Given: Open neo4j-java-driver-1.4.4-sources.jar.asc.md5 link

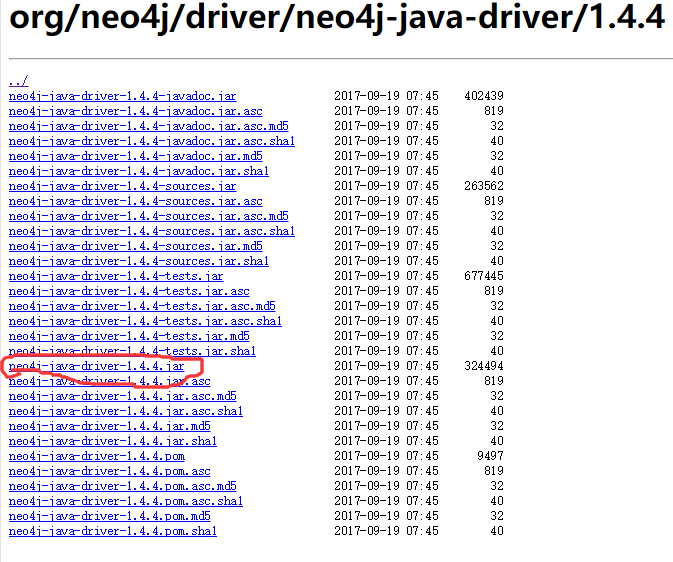Looking at the screenshot, I should [x=149, y=216].
